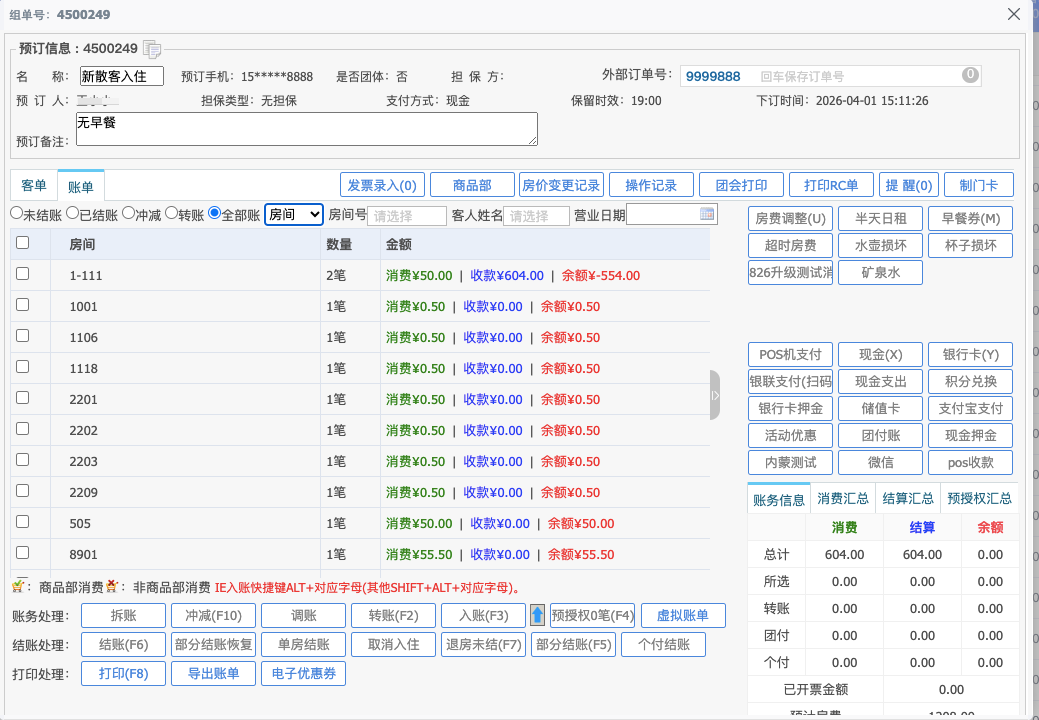Viewport: 1039px width, 720px height.
Task: Tick the select-all checkbox in table header
Action: pyautogui.click(x=23, y=242)
